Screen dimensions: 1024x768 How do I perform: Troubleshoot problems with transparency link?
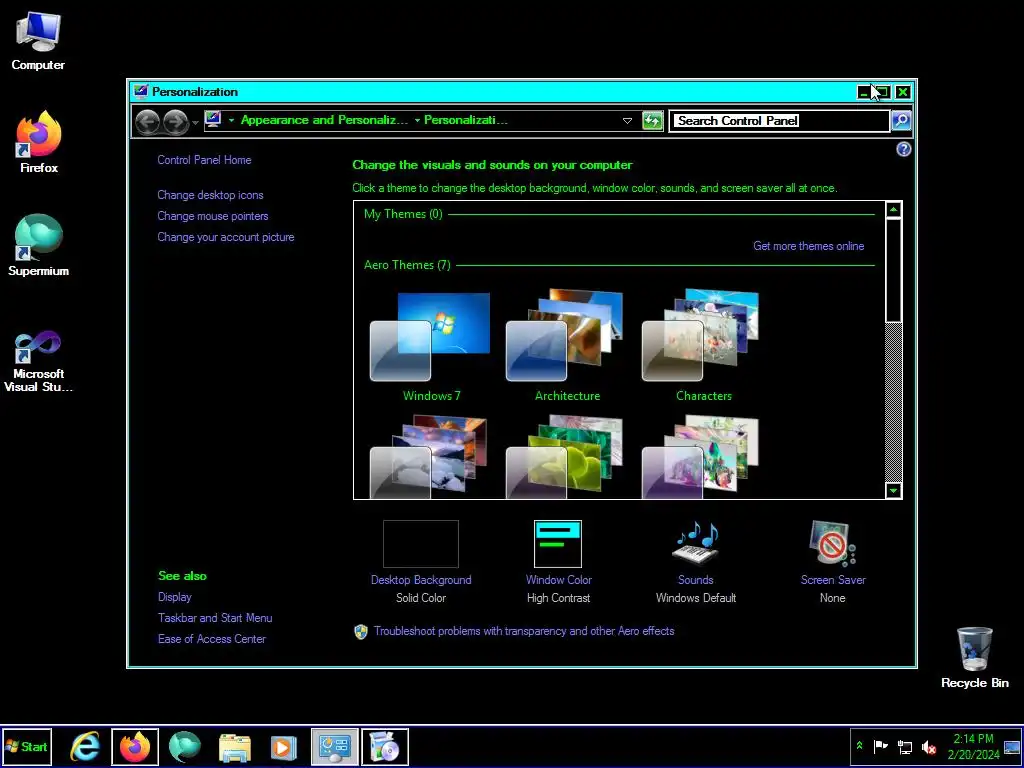[x=524, y=632]
